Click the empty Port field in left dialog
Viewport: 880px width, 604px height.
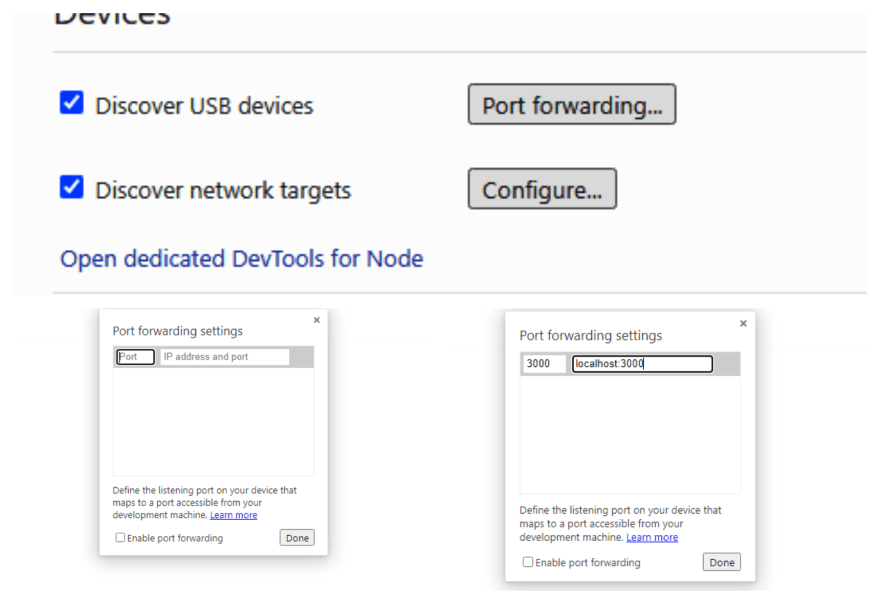(x=135, y=356)
